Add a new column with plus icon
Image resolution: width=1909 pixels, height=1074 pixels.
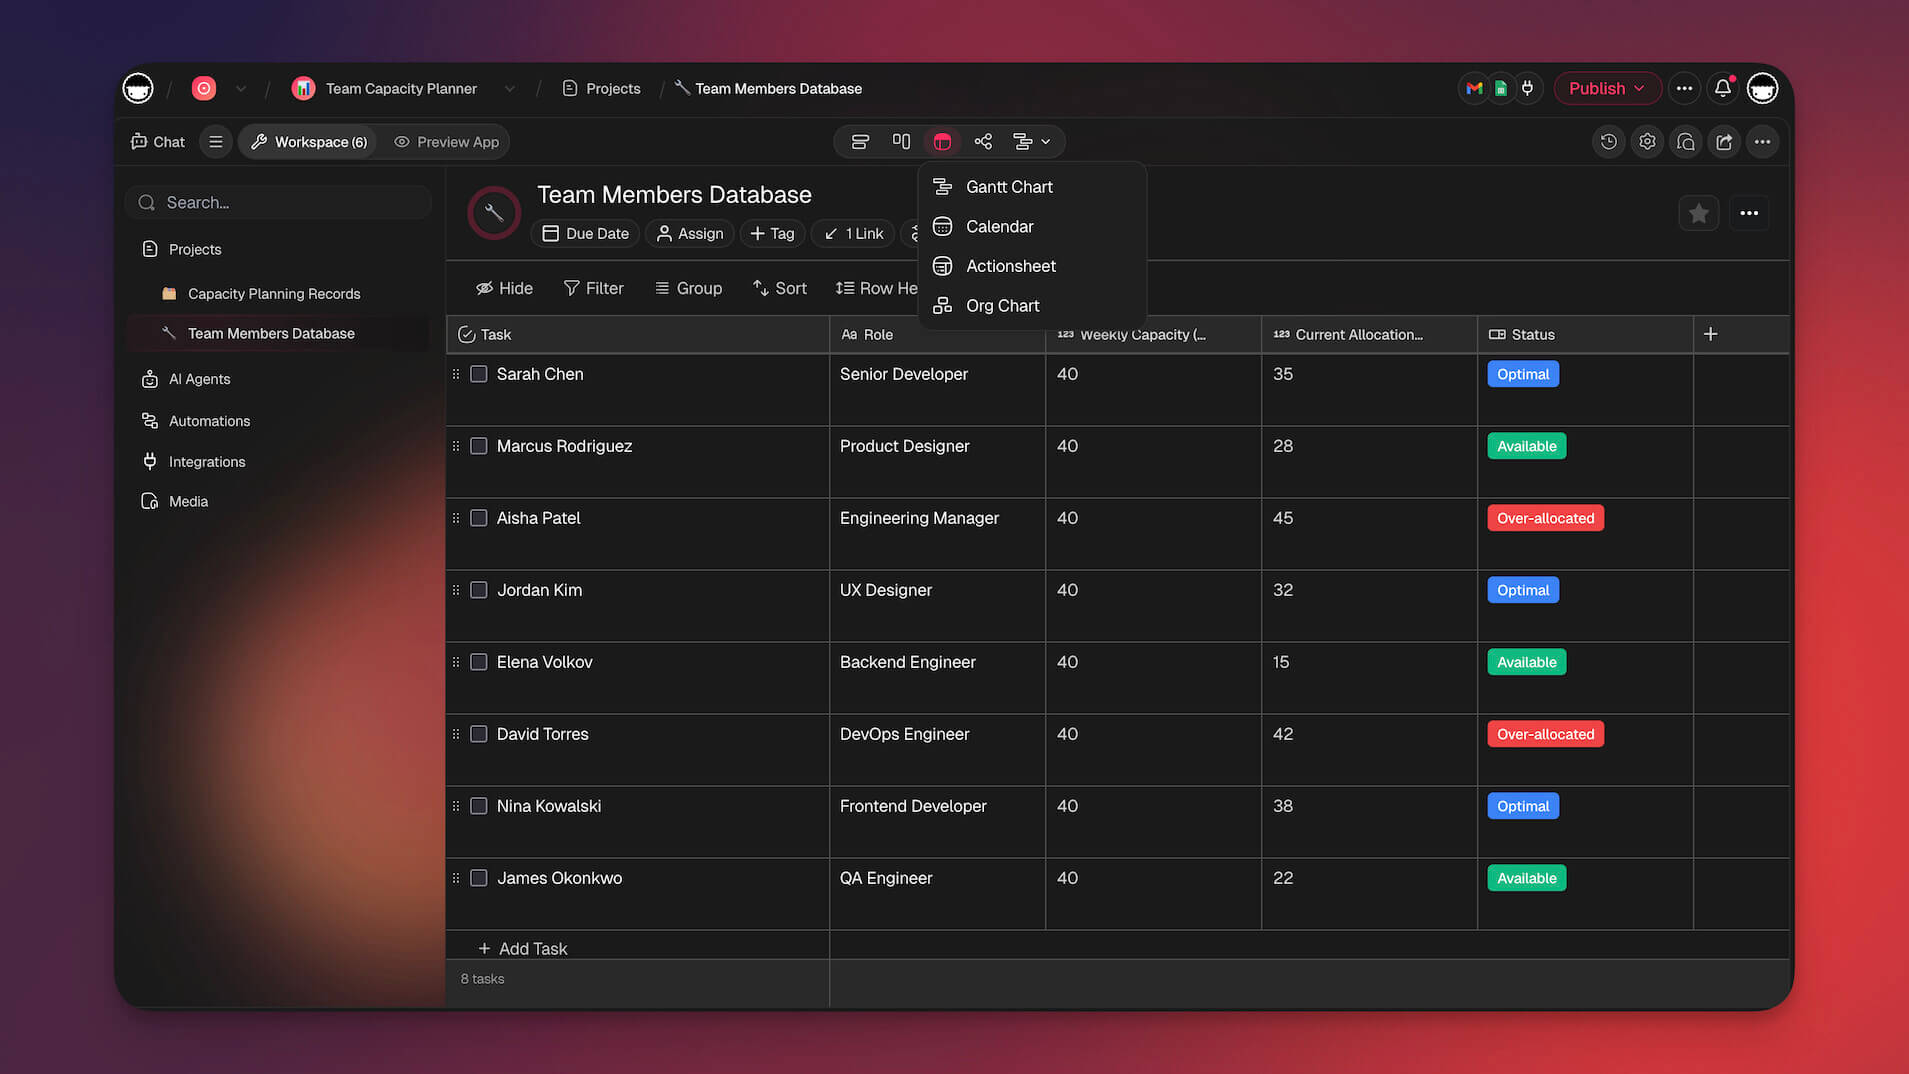click(x=1710, y=334)
